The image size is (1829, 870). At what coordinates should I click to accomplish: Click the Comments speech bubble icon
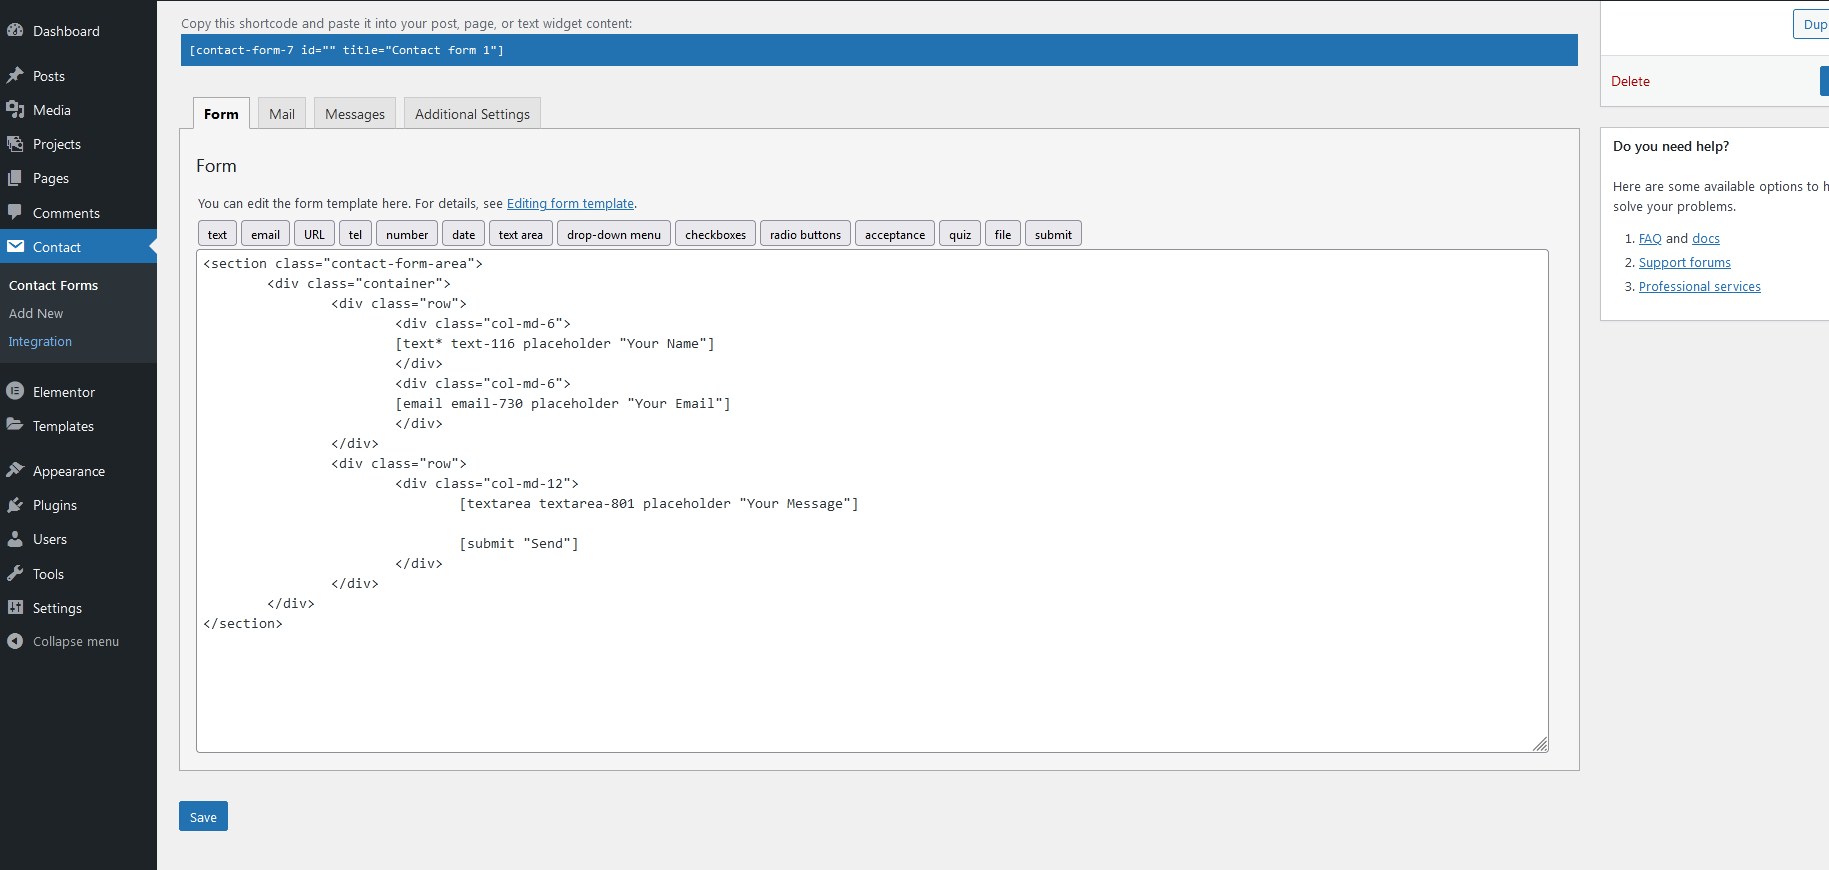pyautogui.click(x=15, y=213)
